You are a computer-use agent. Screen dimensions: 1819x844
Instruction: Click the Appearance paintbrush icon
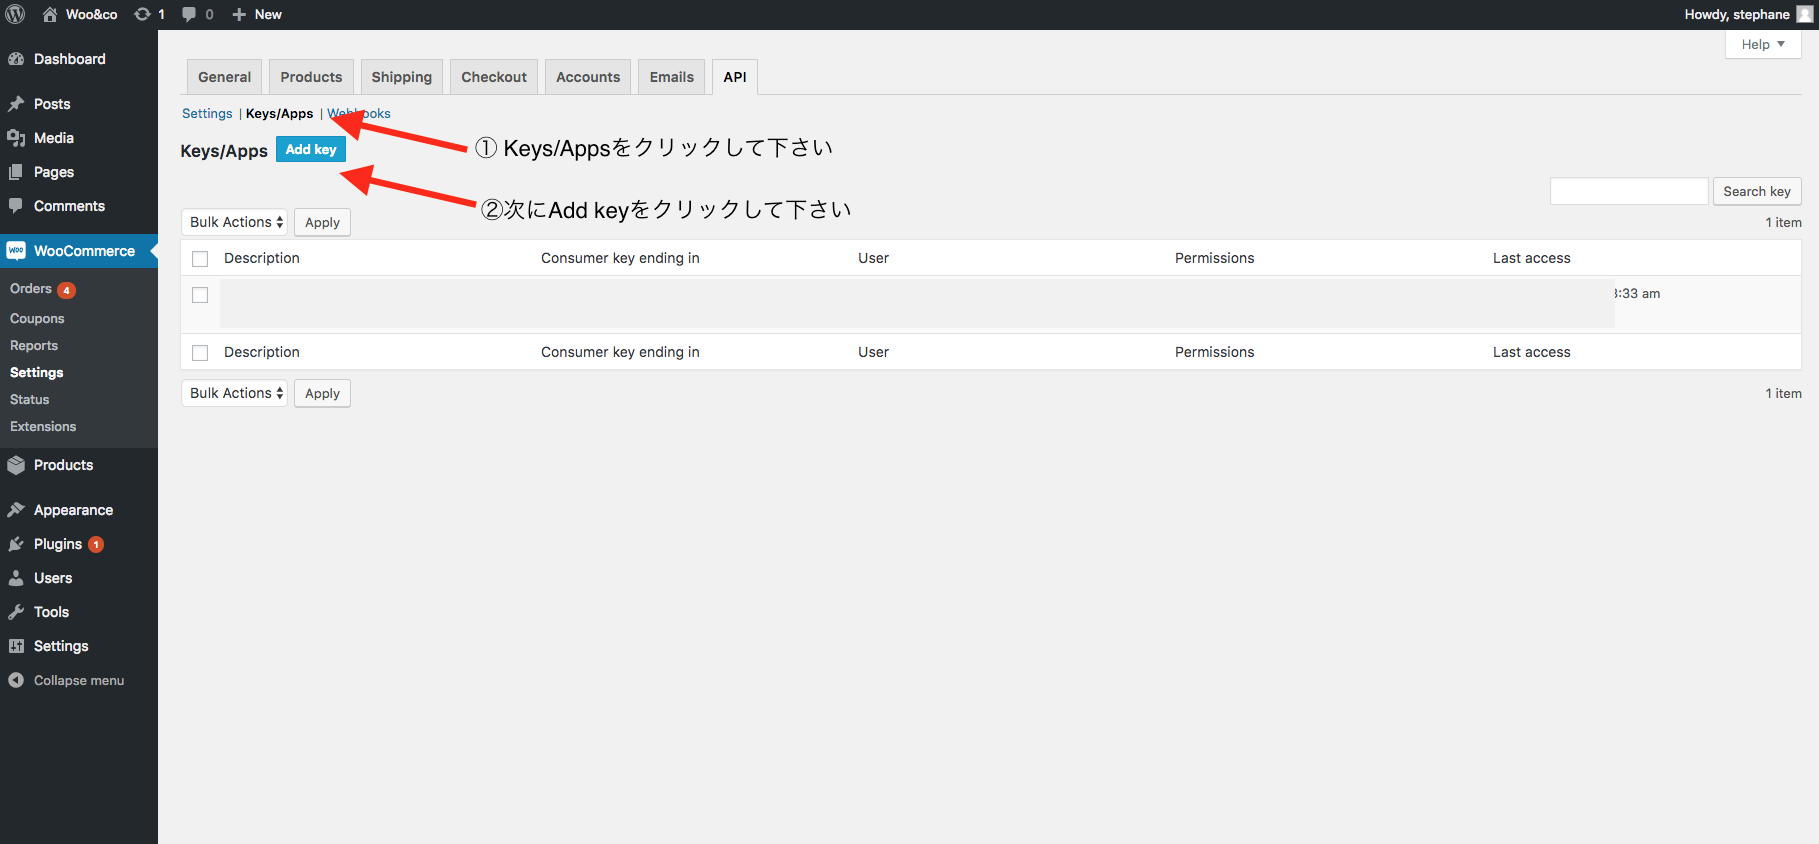[16, 510]
